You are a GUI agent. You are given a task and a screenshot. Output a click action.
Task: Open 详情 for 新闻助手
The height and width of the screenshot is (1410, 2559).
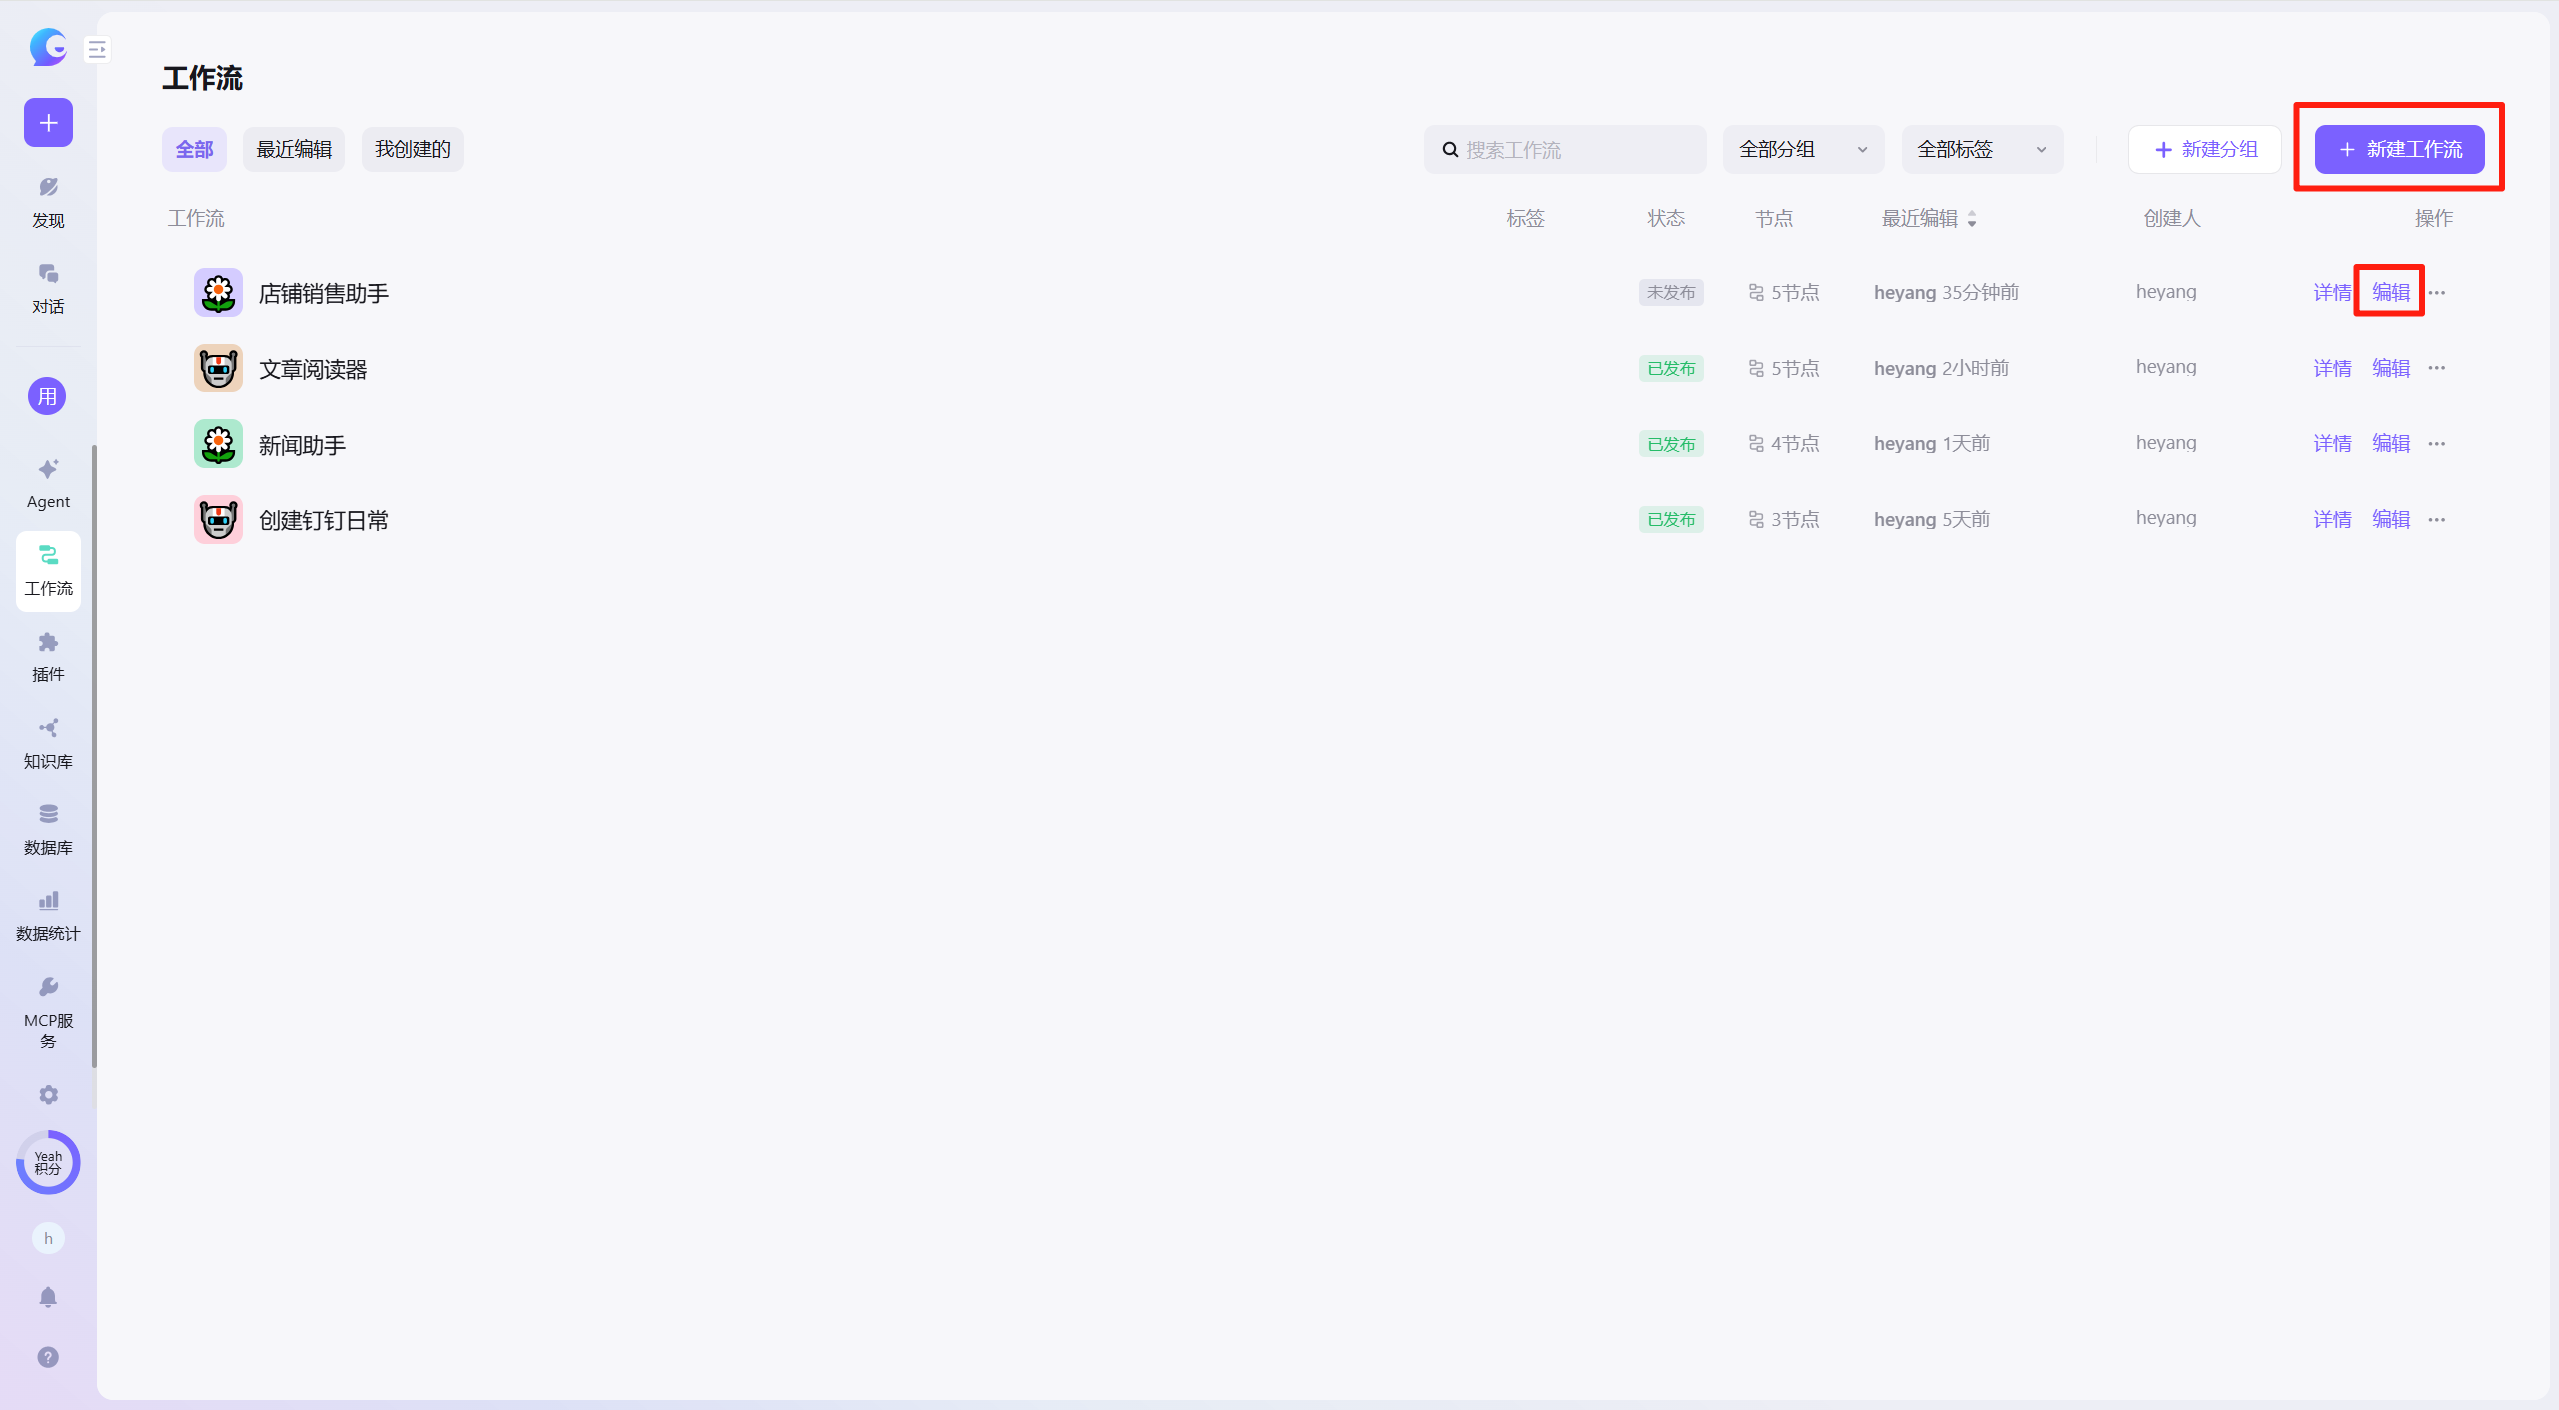tap(2332, 444)
